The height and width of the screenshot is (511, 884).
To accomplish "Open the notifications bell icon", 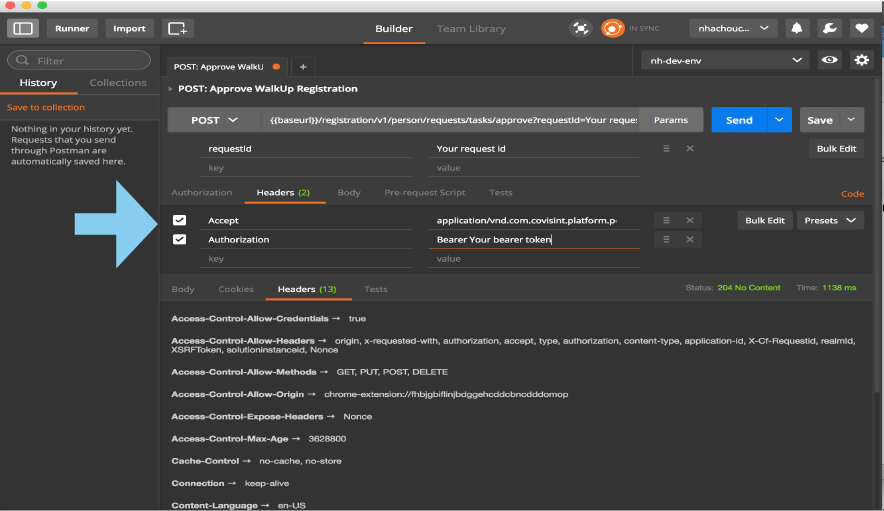I will [x=797, y=28].
